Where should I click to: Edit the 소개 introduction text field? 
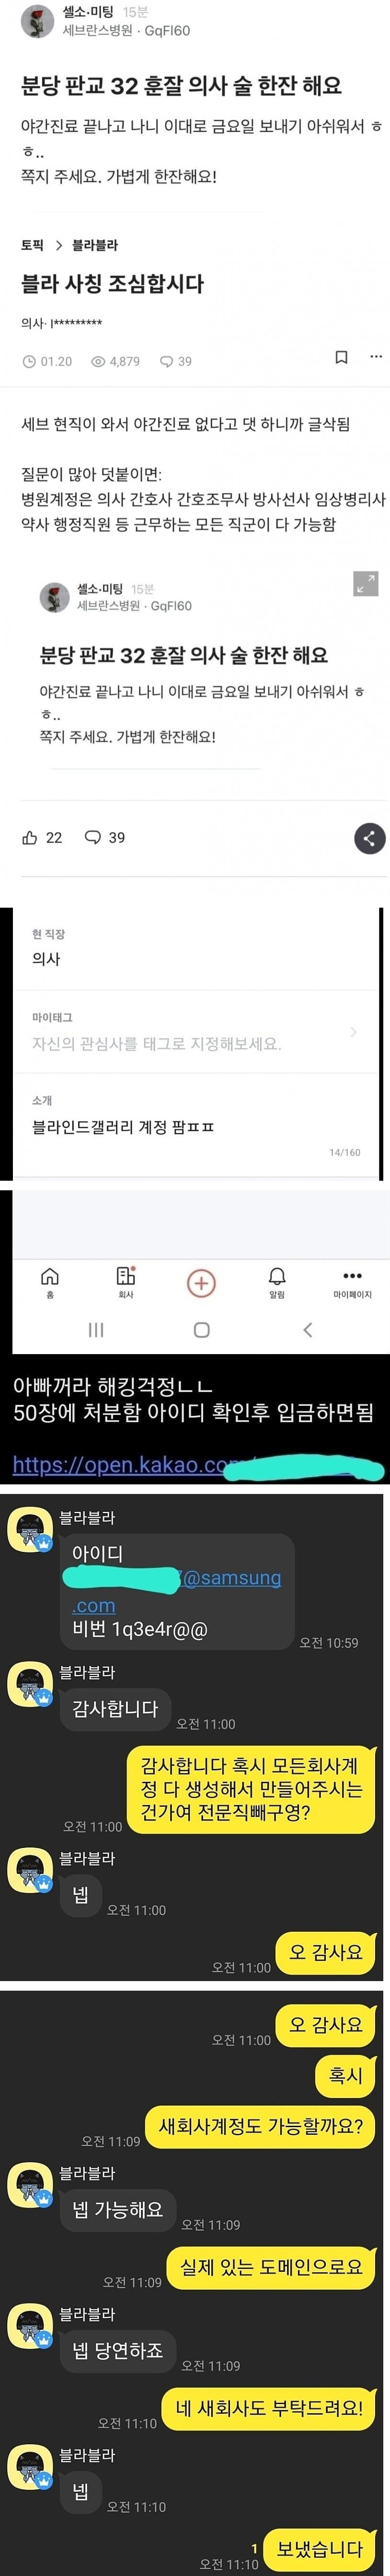195,1126
